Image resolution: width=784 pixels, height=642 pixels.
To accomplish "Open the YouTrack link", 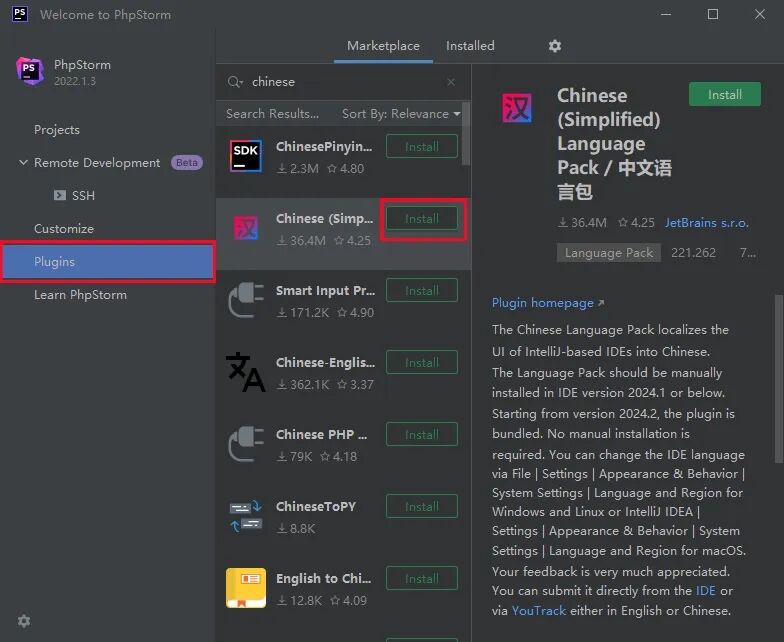I will pos(538,610).
